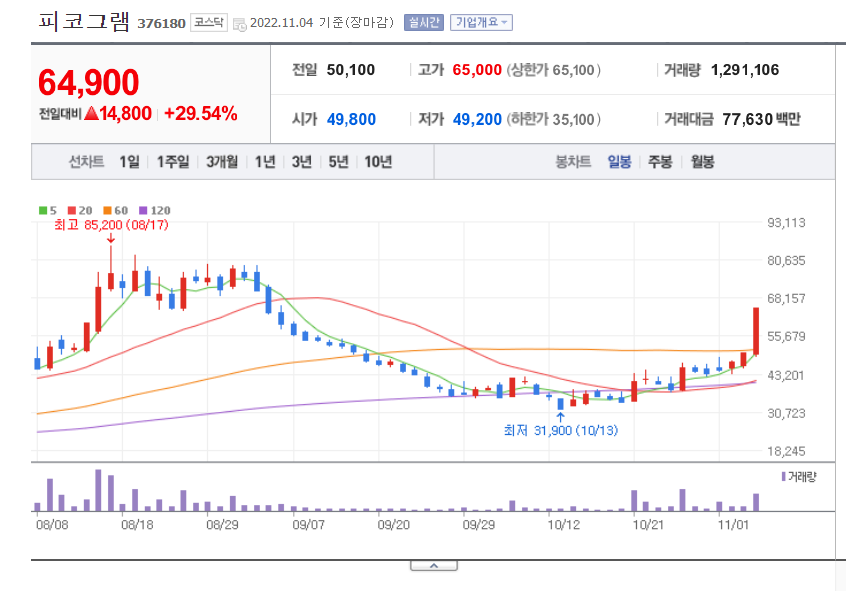Switch to 일봉 daily candle chart

tap(619, 161)
